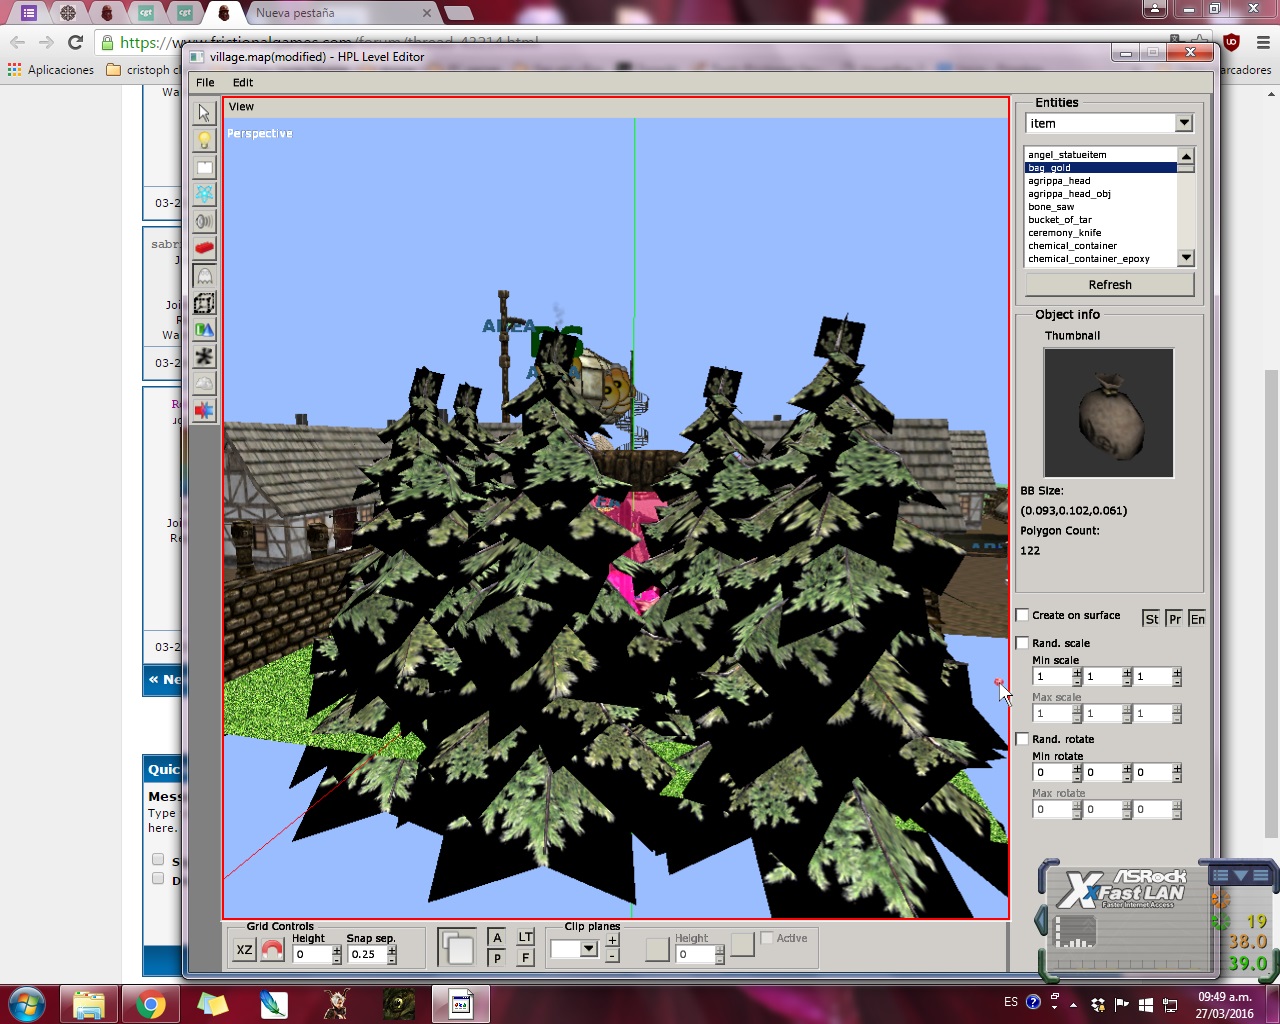This screenshot has width=1280, height=1024.
Task: Click the first Min rotate field
Action: tap(1052, 773)
